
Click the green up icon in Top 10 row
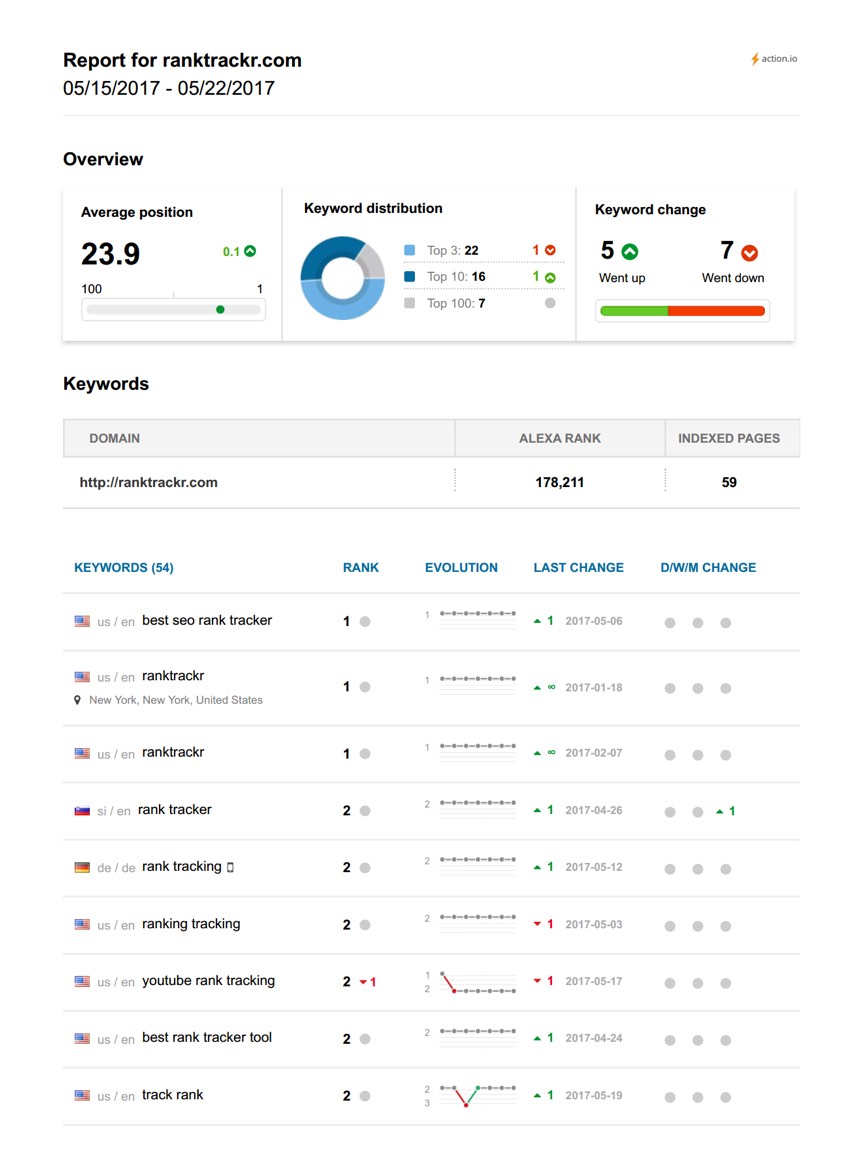(550, 277)
